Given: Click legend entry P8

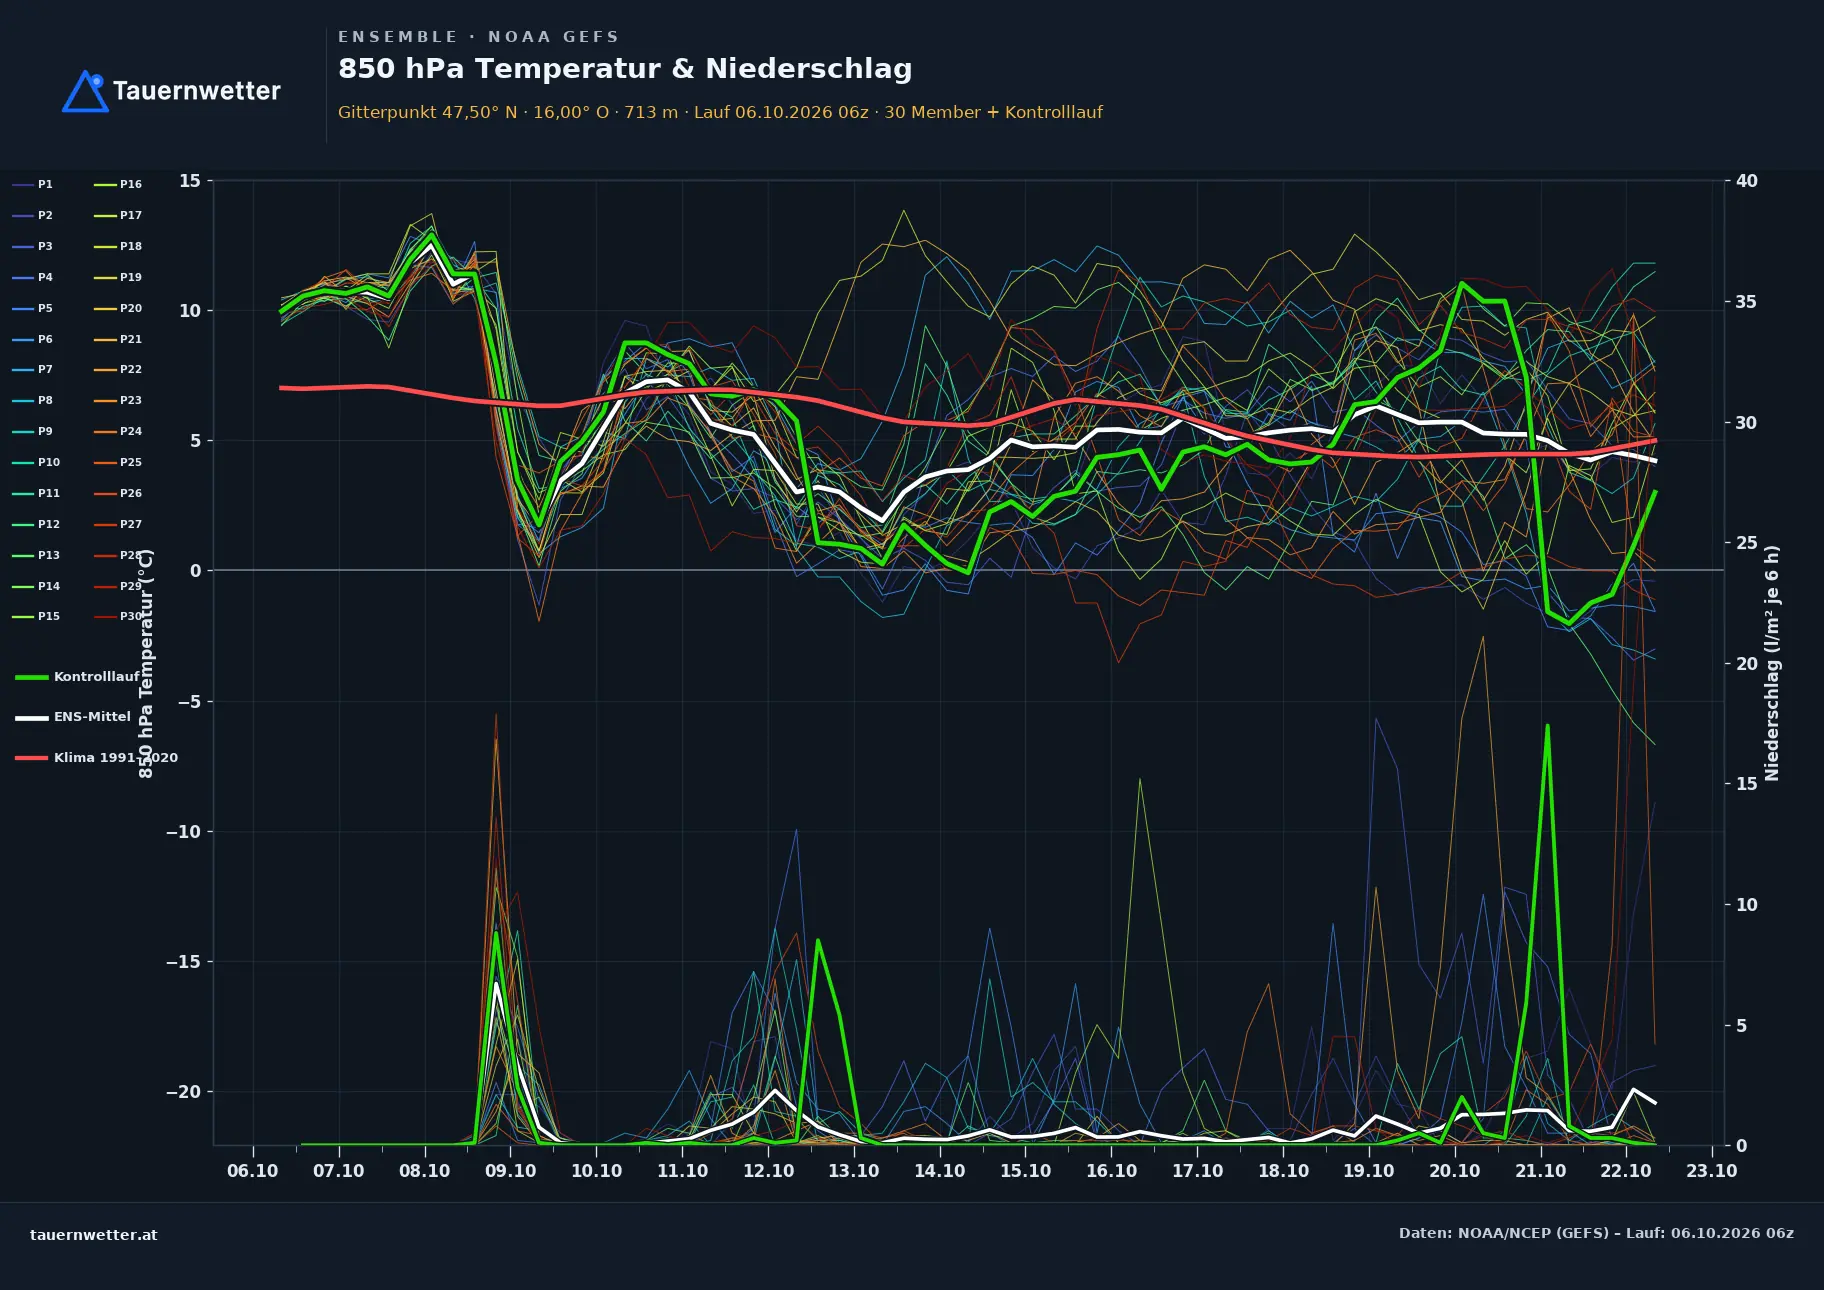Looking at the screenshot, I should coord(32,400).
